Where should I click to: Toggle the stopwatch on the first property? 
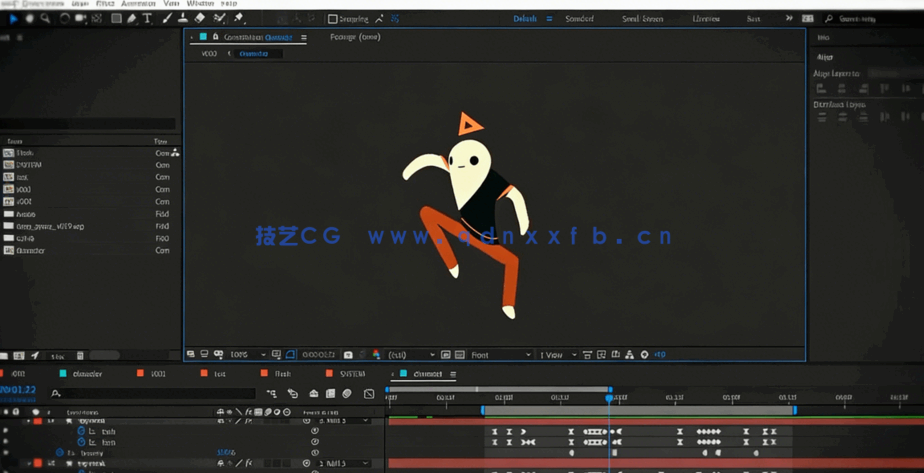point(81,432)
